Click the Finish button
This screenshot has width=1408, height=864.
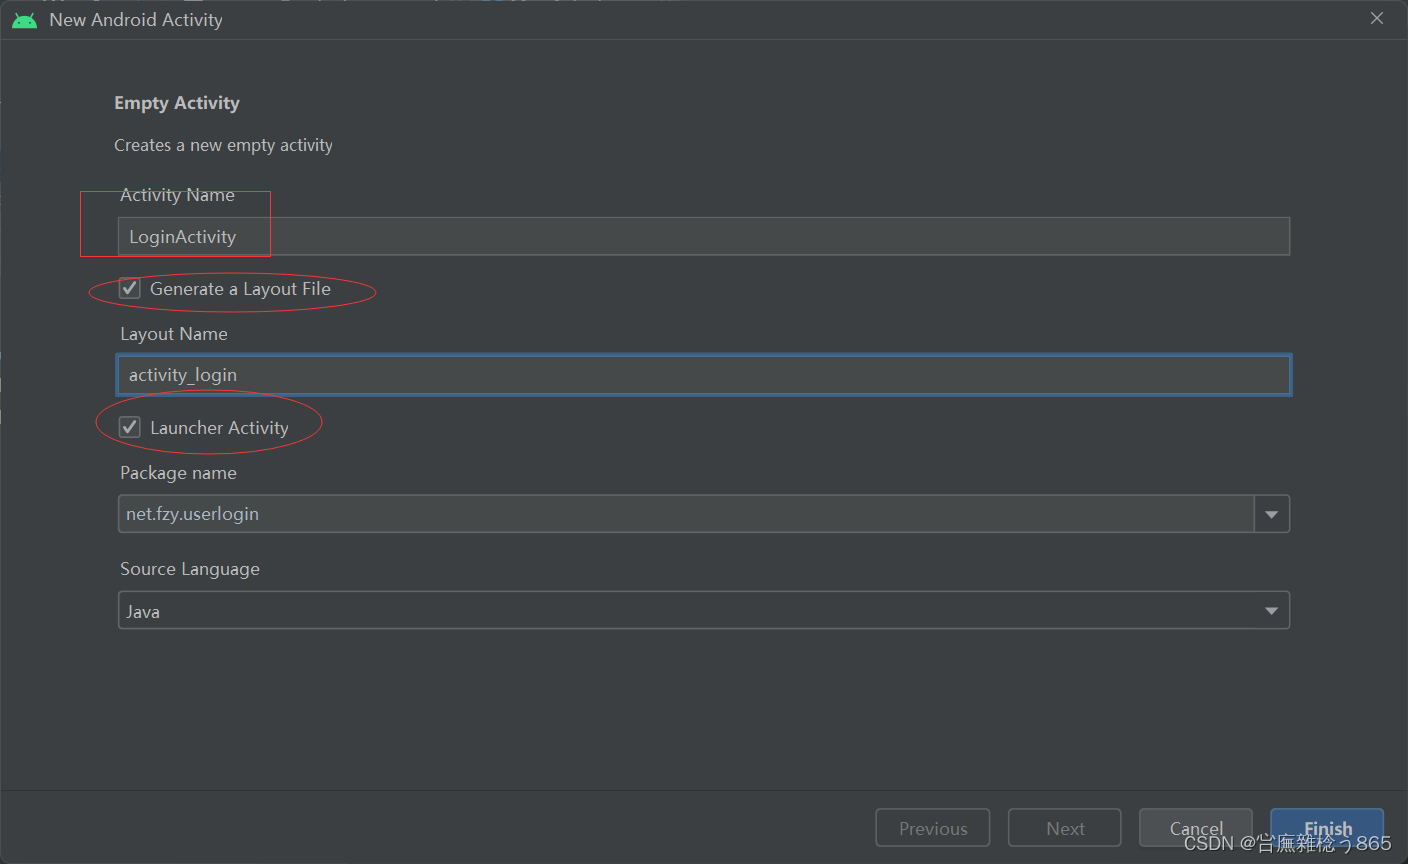[1327, 828]
